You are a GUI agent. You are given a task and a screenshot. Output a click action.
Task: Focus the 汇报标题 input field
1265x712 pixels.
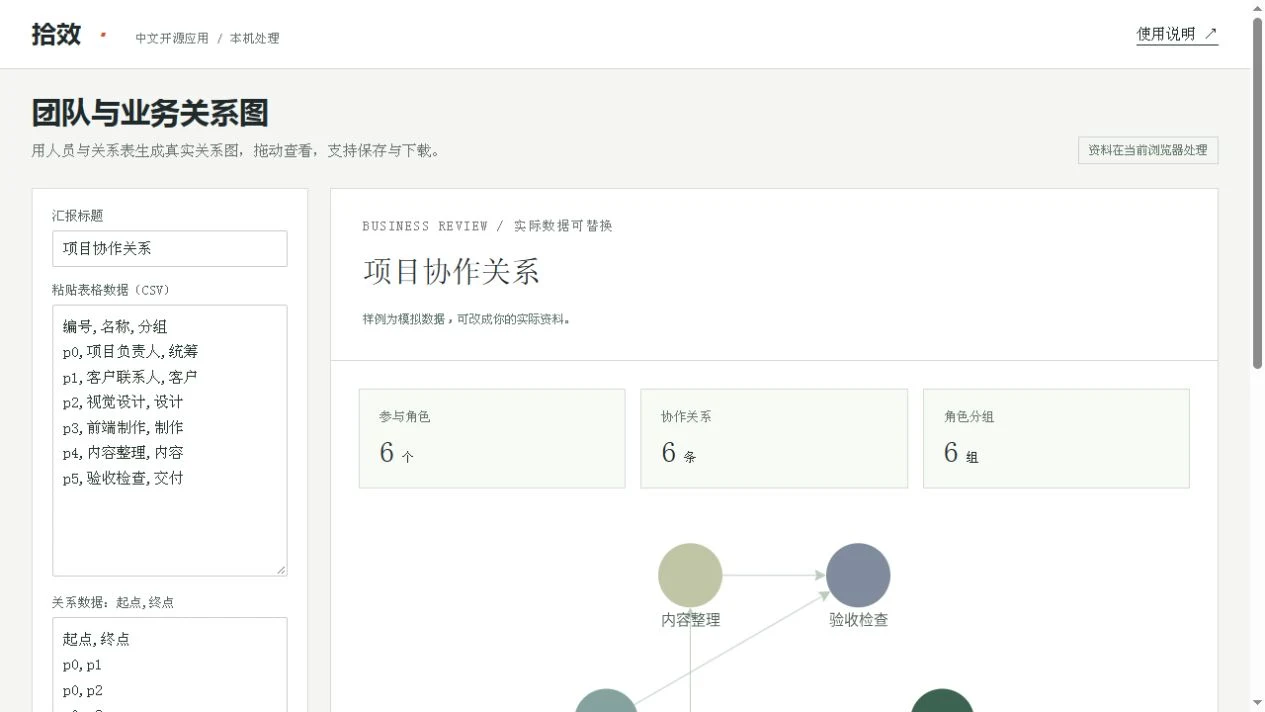coord(170,249)
